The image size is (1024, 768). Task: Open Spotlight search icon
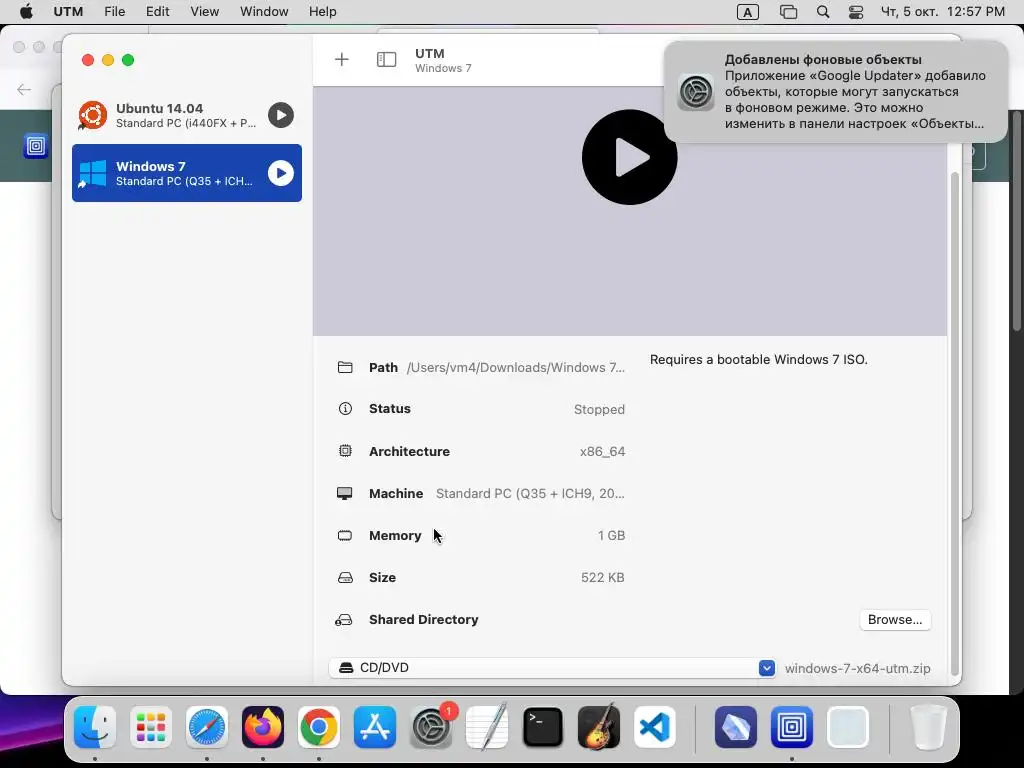point(823,12)
